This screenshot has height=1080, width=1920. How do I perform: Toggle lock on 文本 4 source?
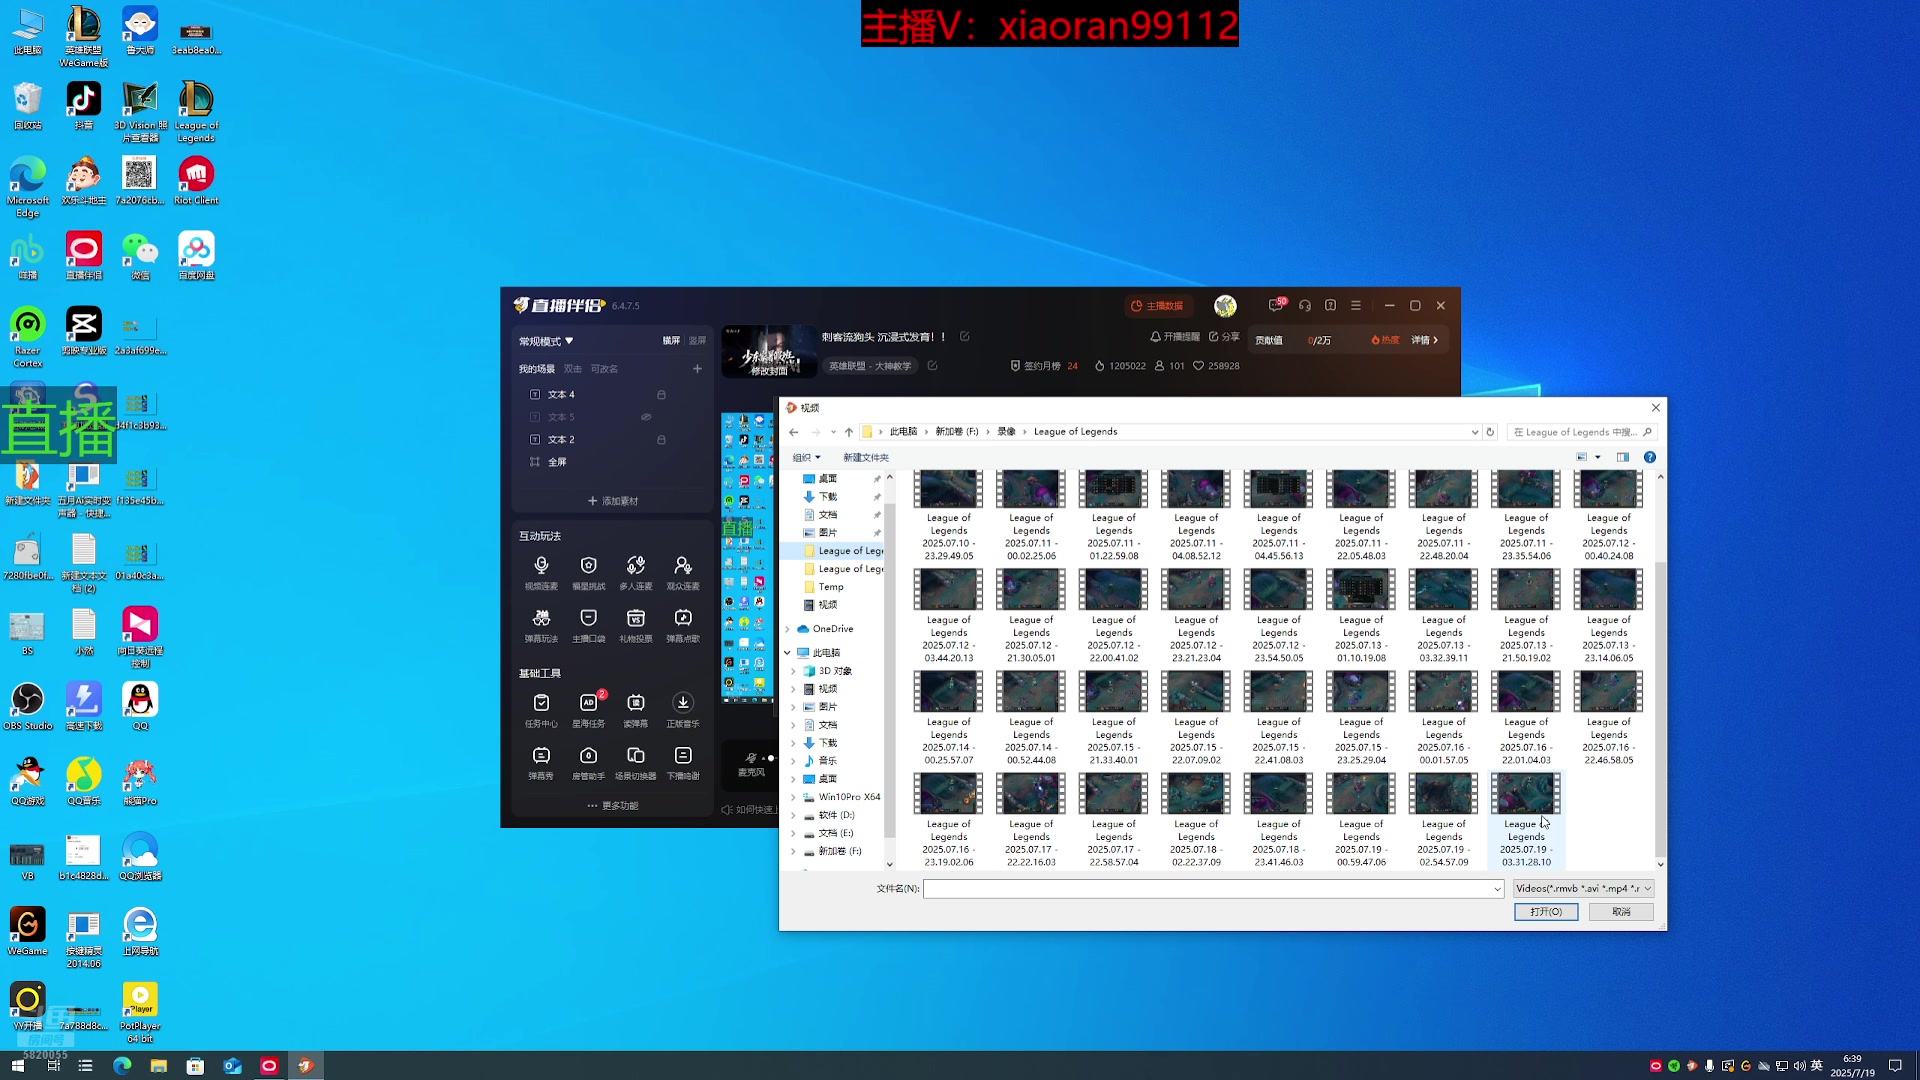tap(661, 395)
